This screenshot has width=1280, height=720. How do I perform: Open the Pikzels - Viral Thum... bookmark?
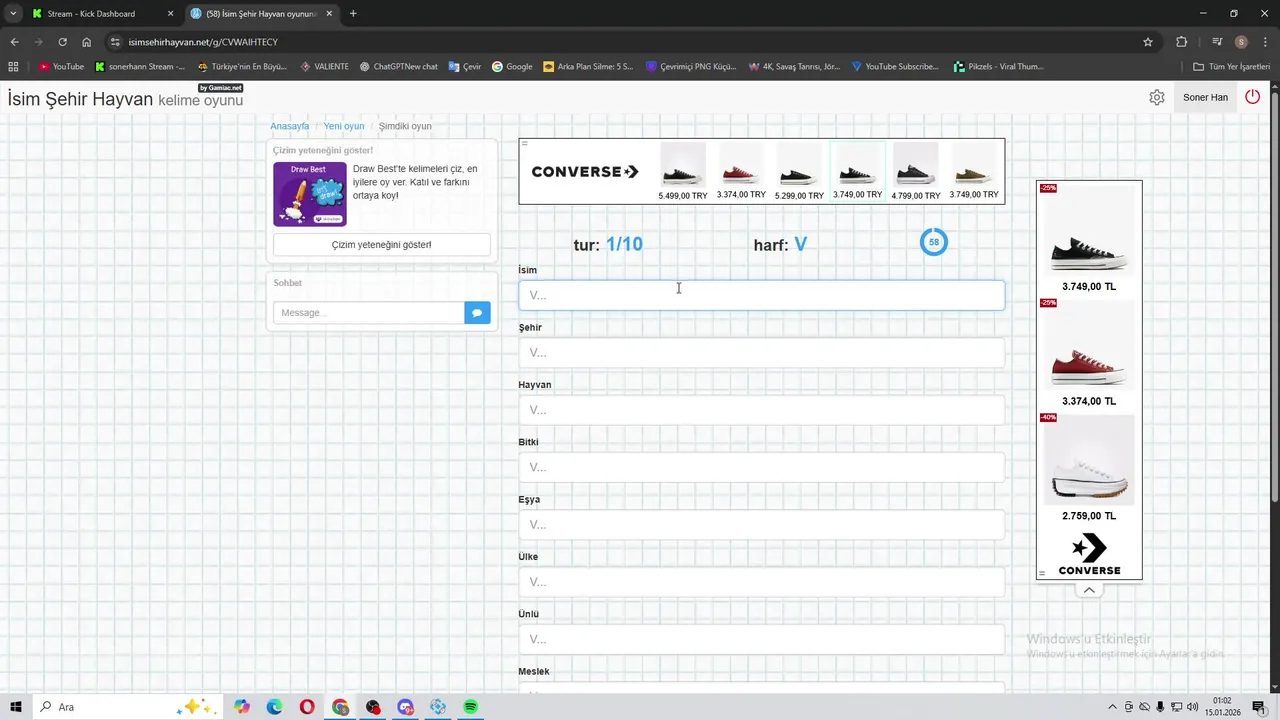(x=997, y=67)
